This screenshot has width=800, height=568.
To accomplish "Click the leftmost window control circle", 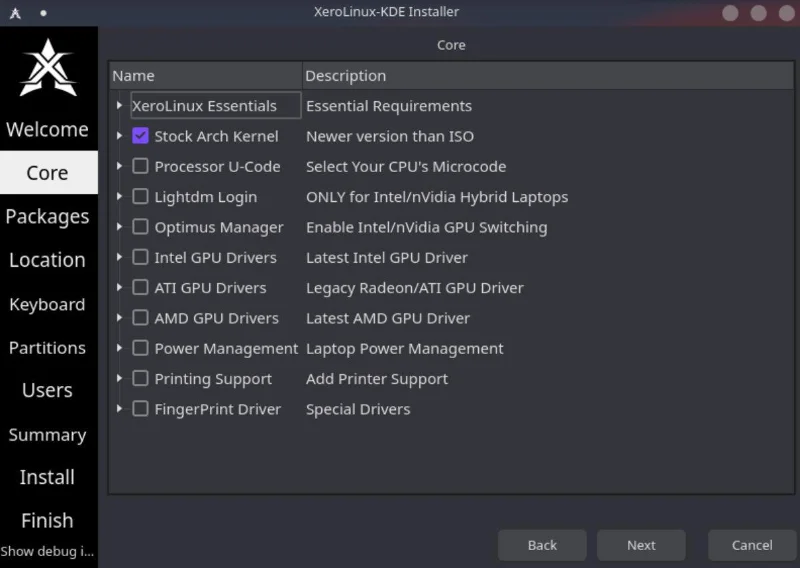I will point(730,13).
